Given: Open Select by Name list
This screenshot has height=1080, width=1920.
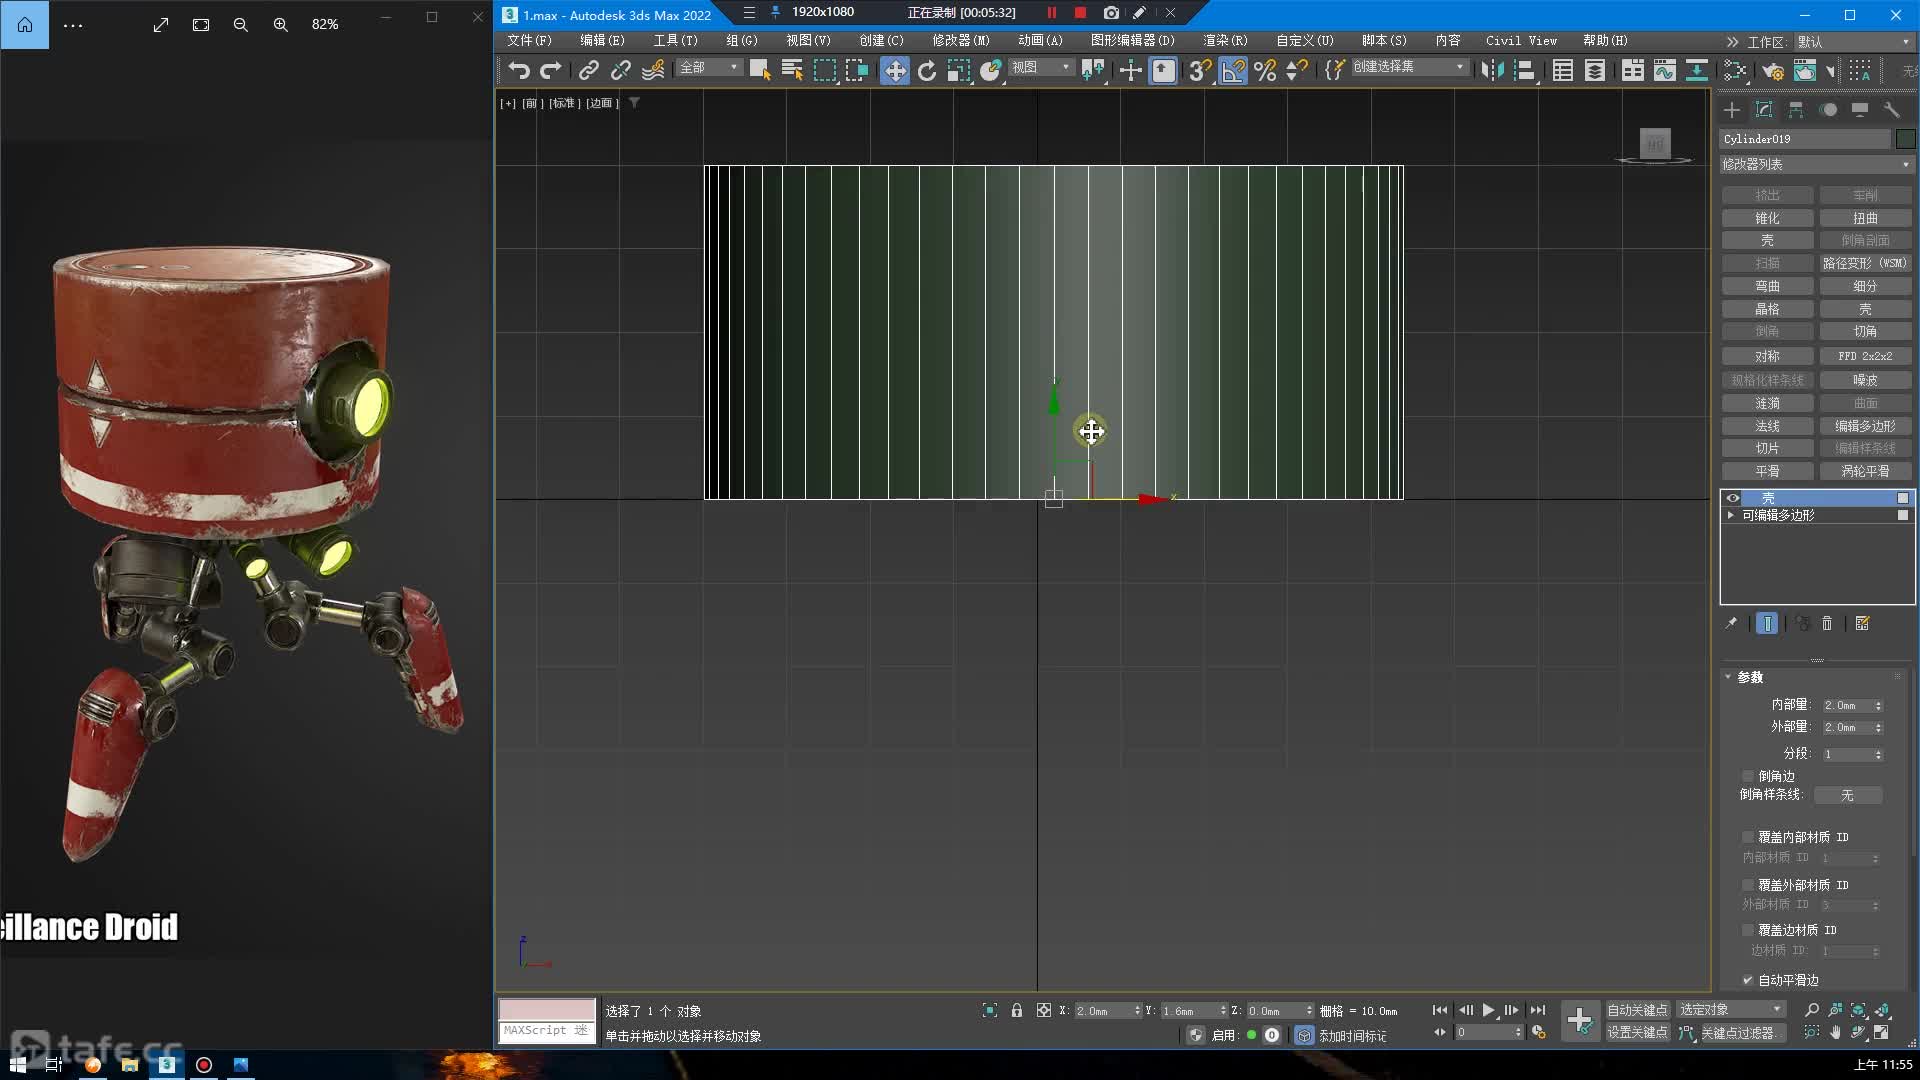Looking at the screenshot, I should tap(792, 70).
